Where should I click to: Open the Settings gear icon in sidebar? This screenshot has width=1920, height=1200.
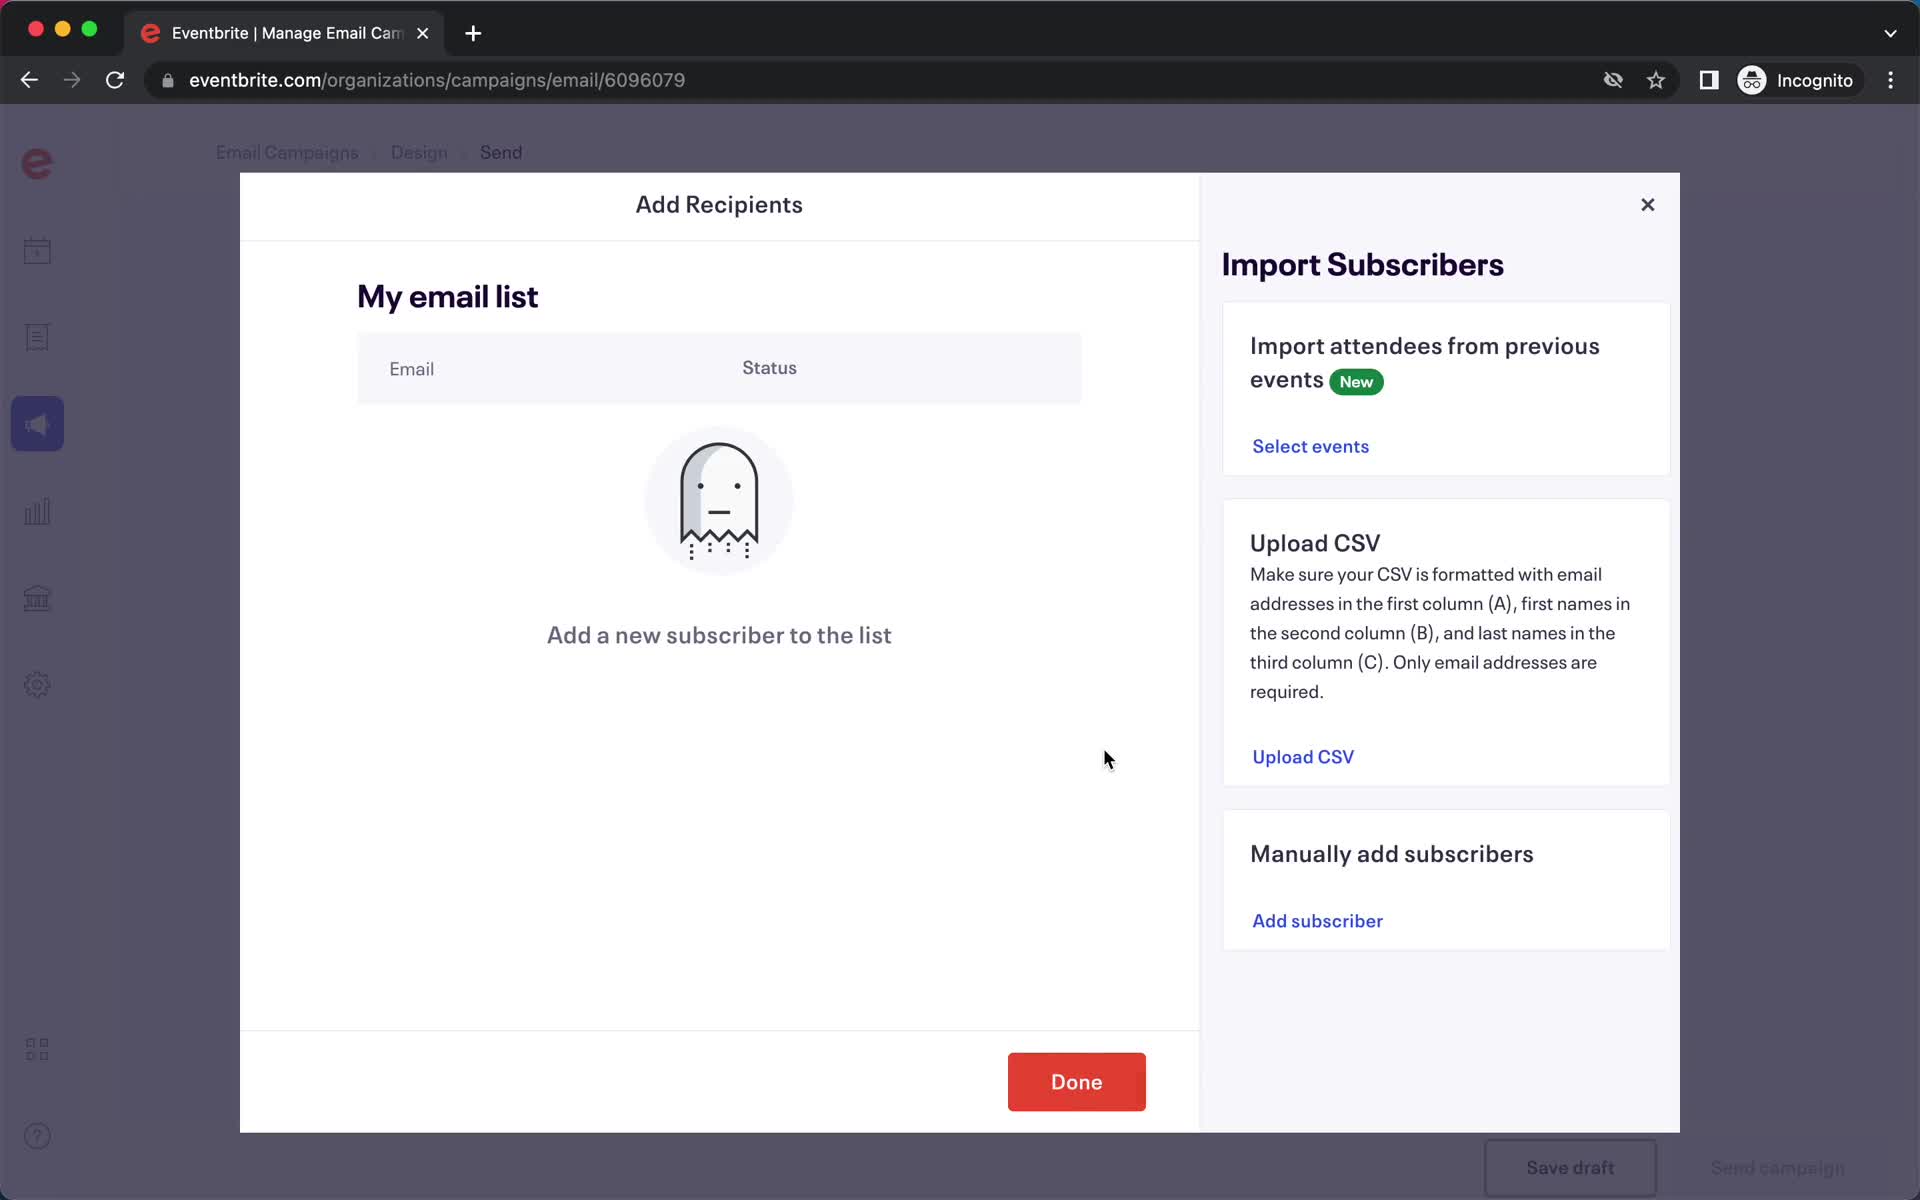pyautogui.click(x=37, y=685)
